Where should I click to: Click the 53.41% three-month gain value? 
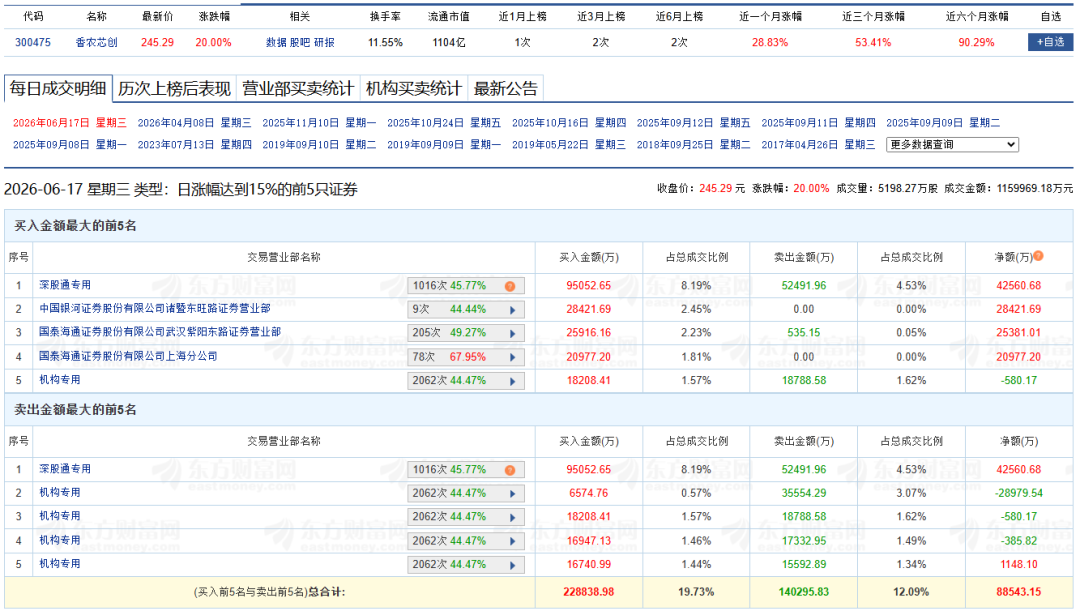[873, 43]
